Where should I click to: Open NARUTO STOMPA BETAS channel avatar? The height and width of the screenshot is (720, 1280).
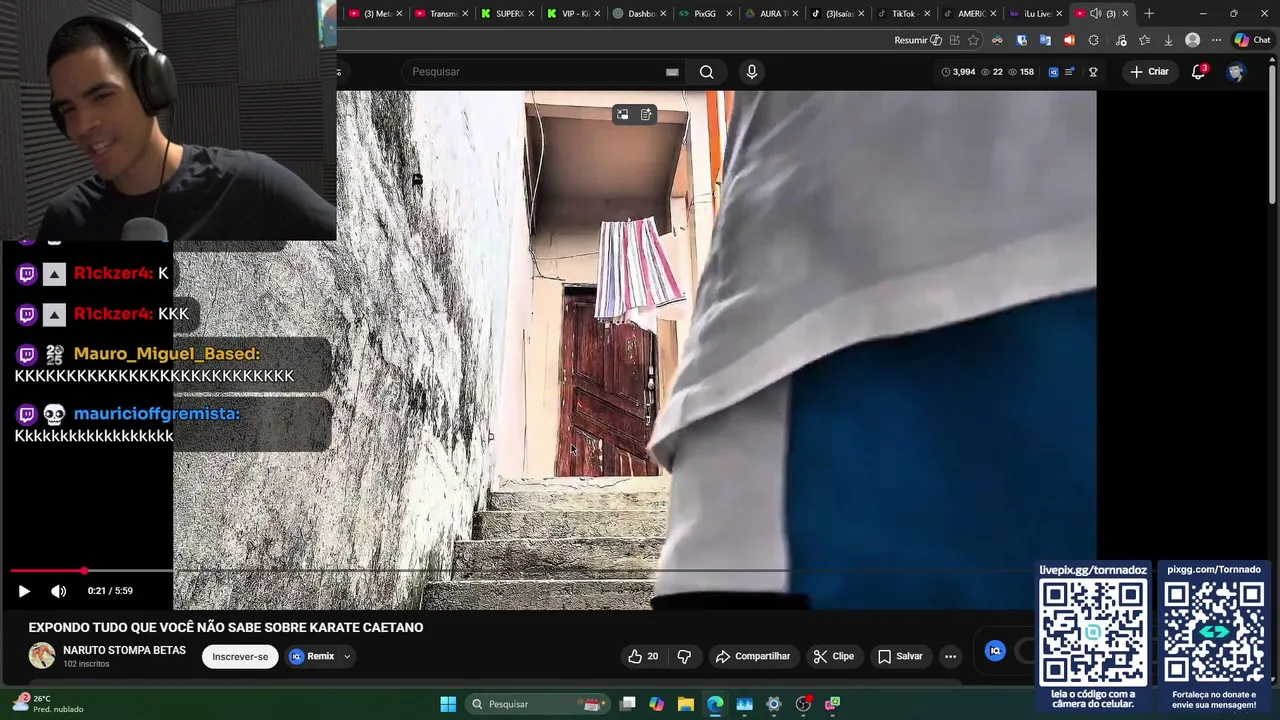(42, 656)
